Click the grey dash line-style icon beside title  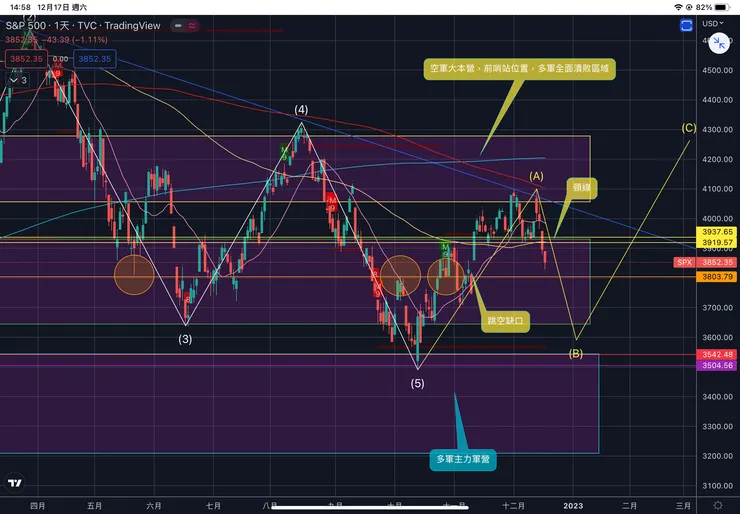178,25
